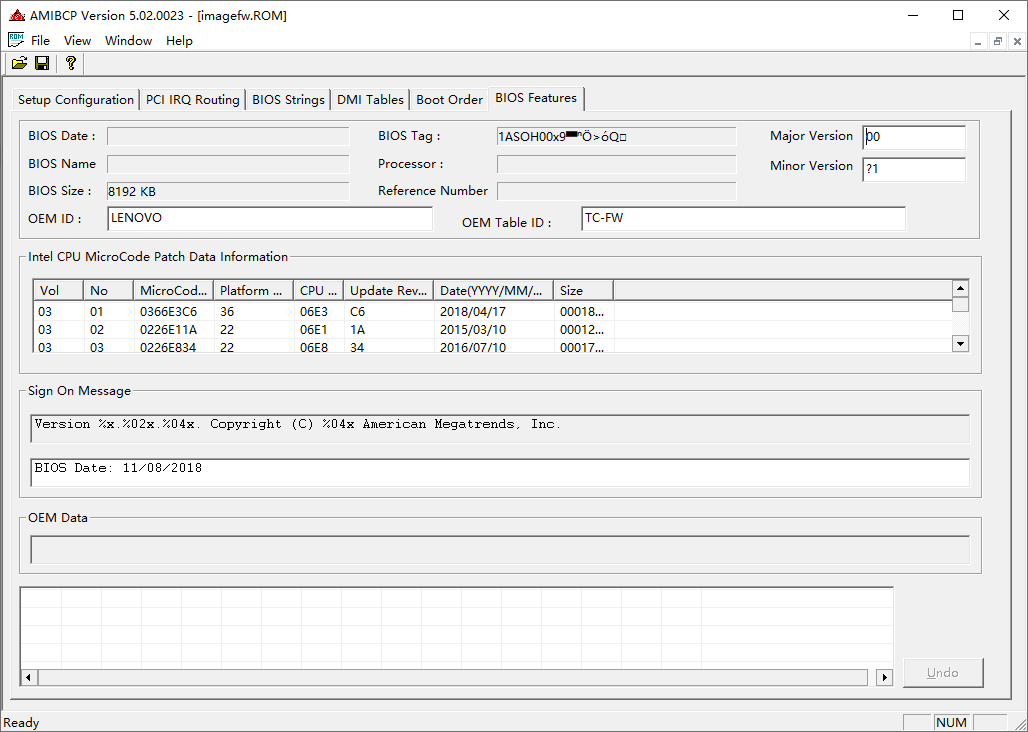
Task: Click the Undo button
Action: [943, 672]
